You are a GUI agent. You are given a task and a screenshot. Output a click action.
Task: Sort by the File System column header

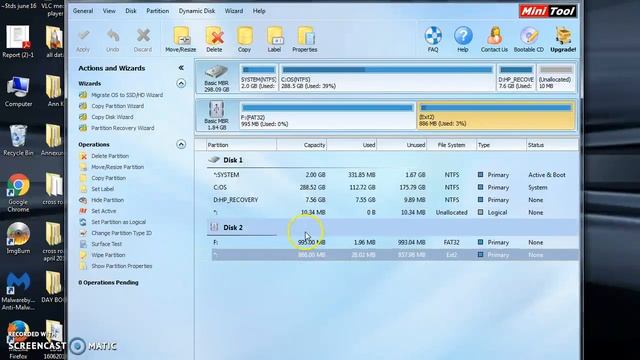[x=451, y=145]
